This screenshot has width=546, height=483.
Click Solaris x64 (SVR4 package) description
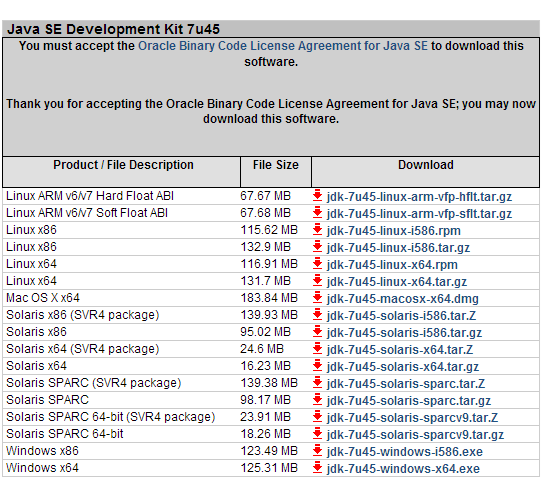(83, 349)
